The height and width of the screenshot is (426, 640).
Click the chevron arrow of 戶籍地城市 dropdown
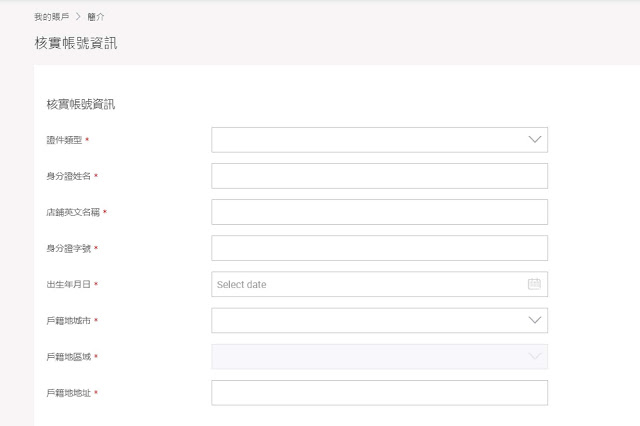[535, 320]
